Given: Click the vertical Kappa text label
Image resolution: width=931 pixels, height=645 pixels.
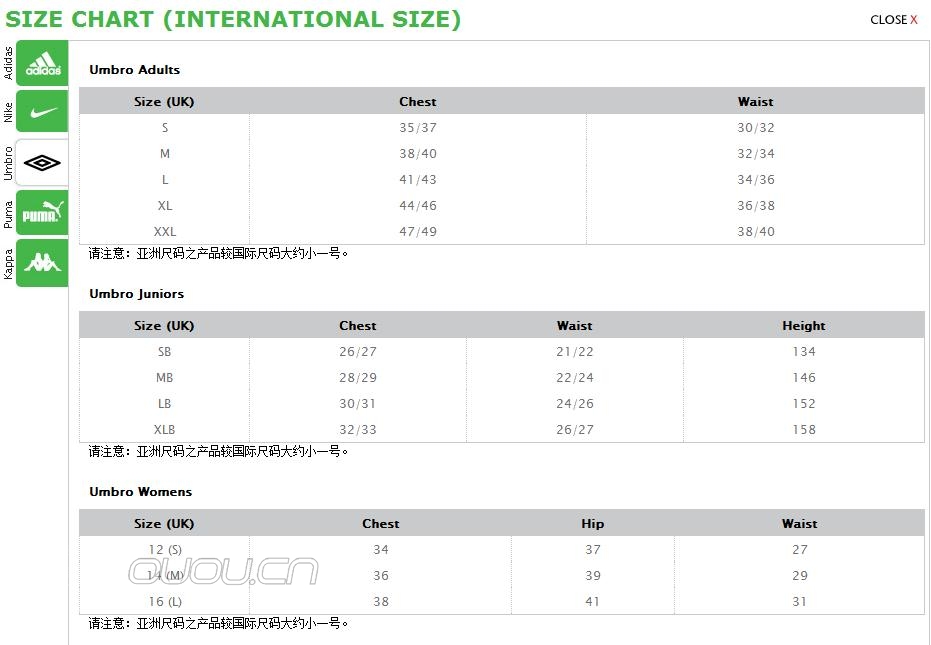Looking at the screenshot, I should 8,263.
